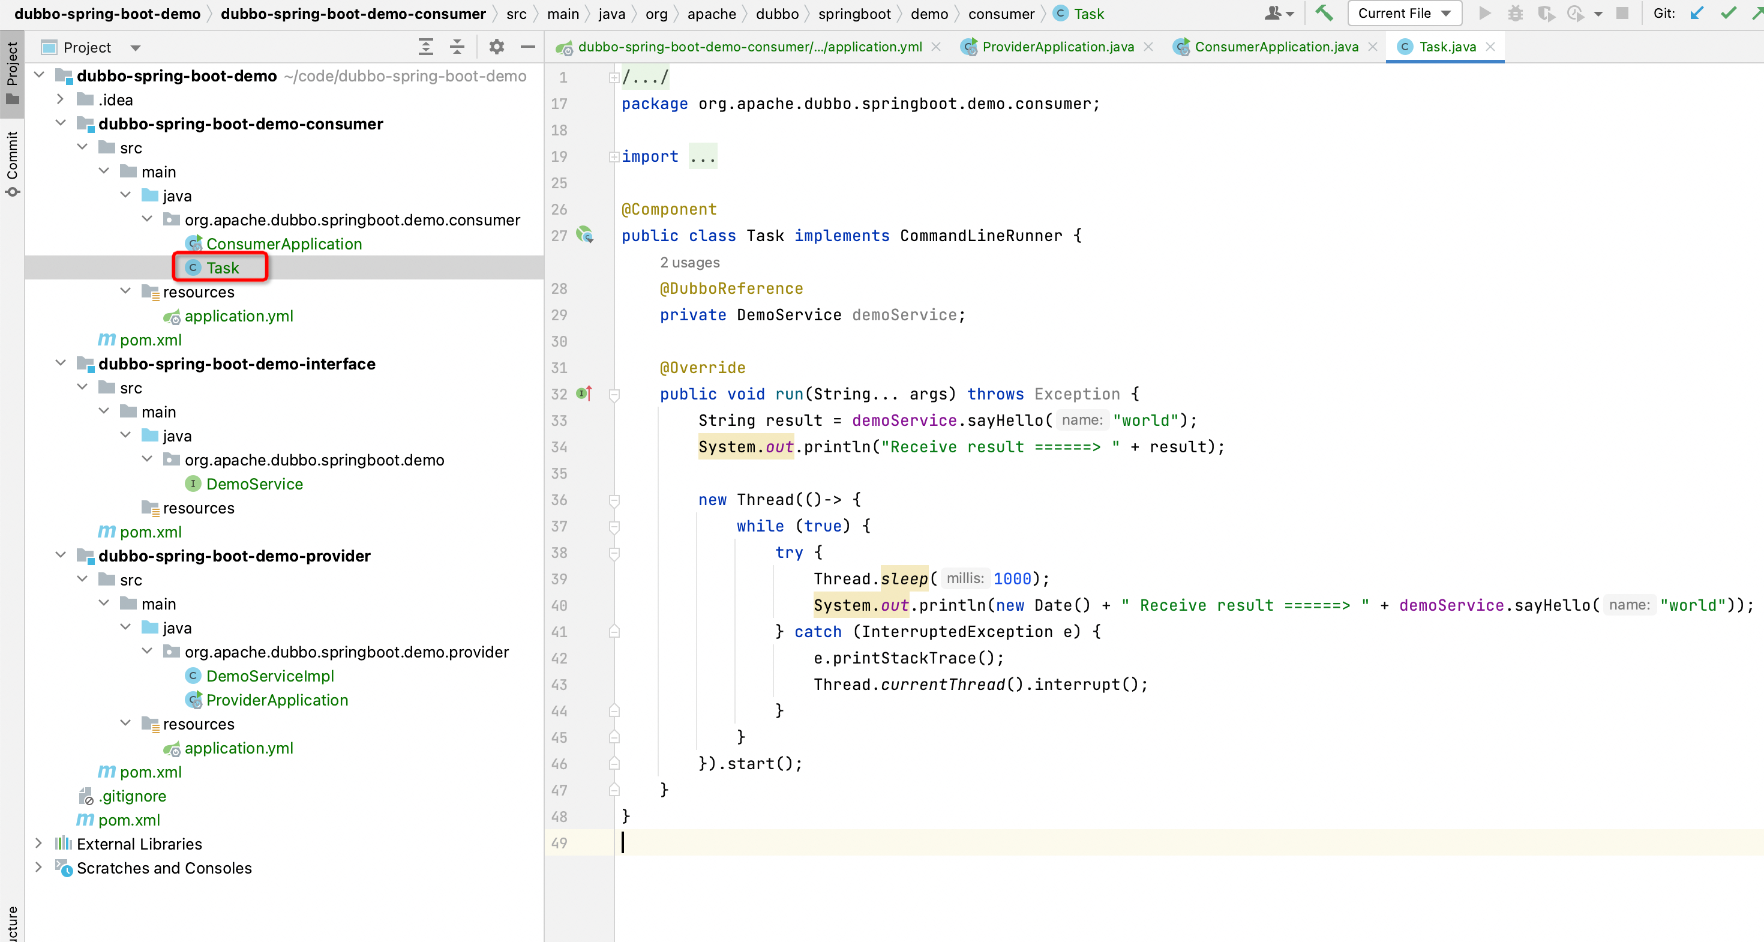Click Expand All in Project panel

coord(426,47)
